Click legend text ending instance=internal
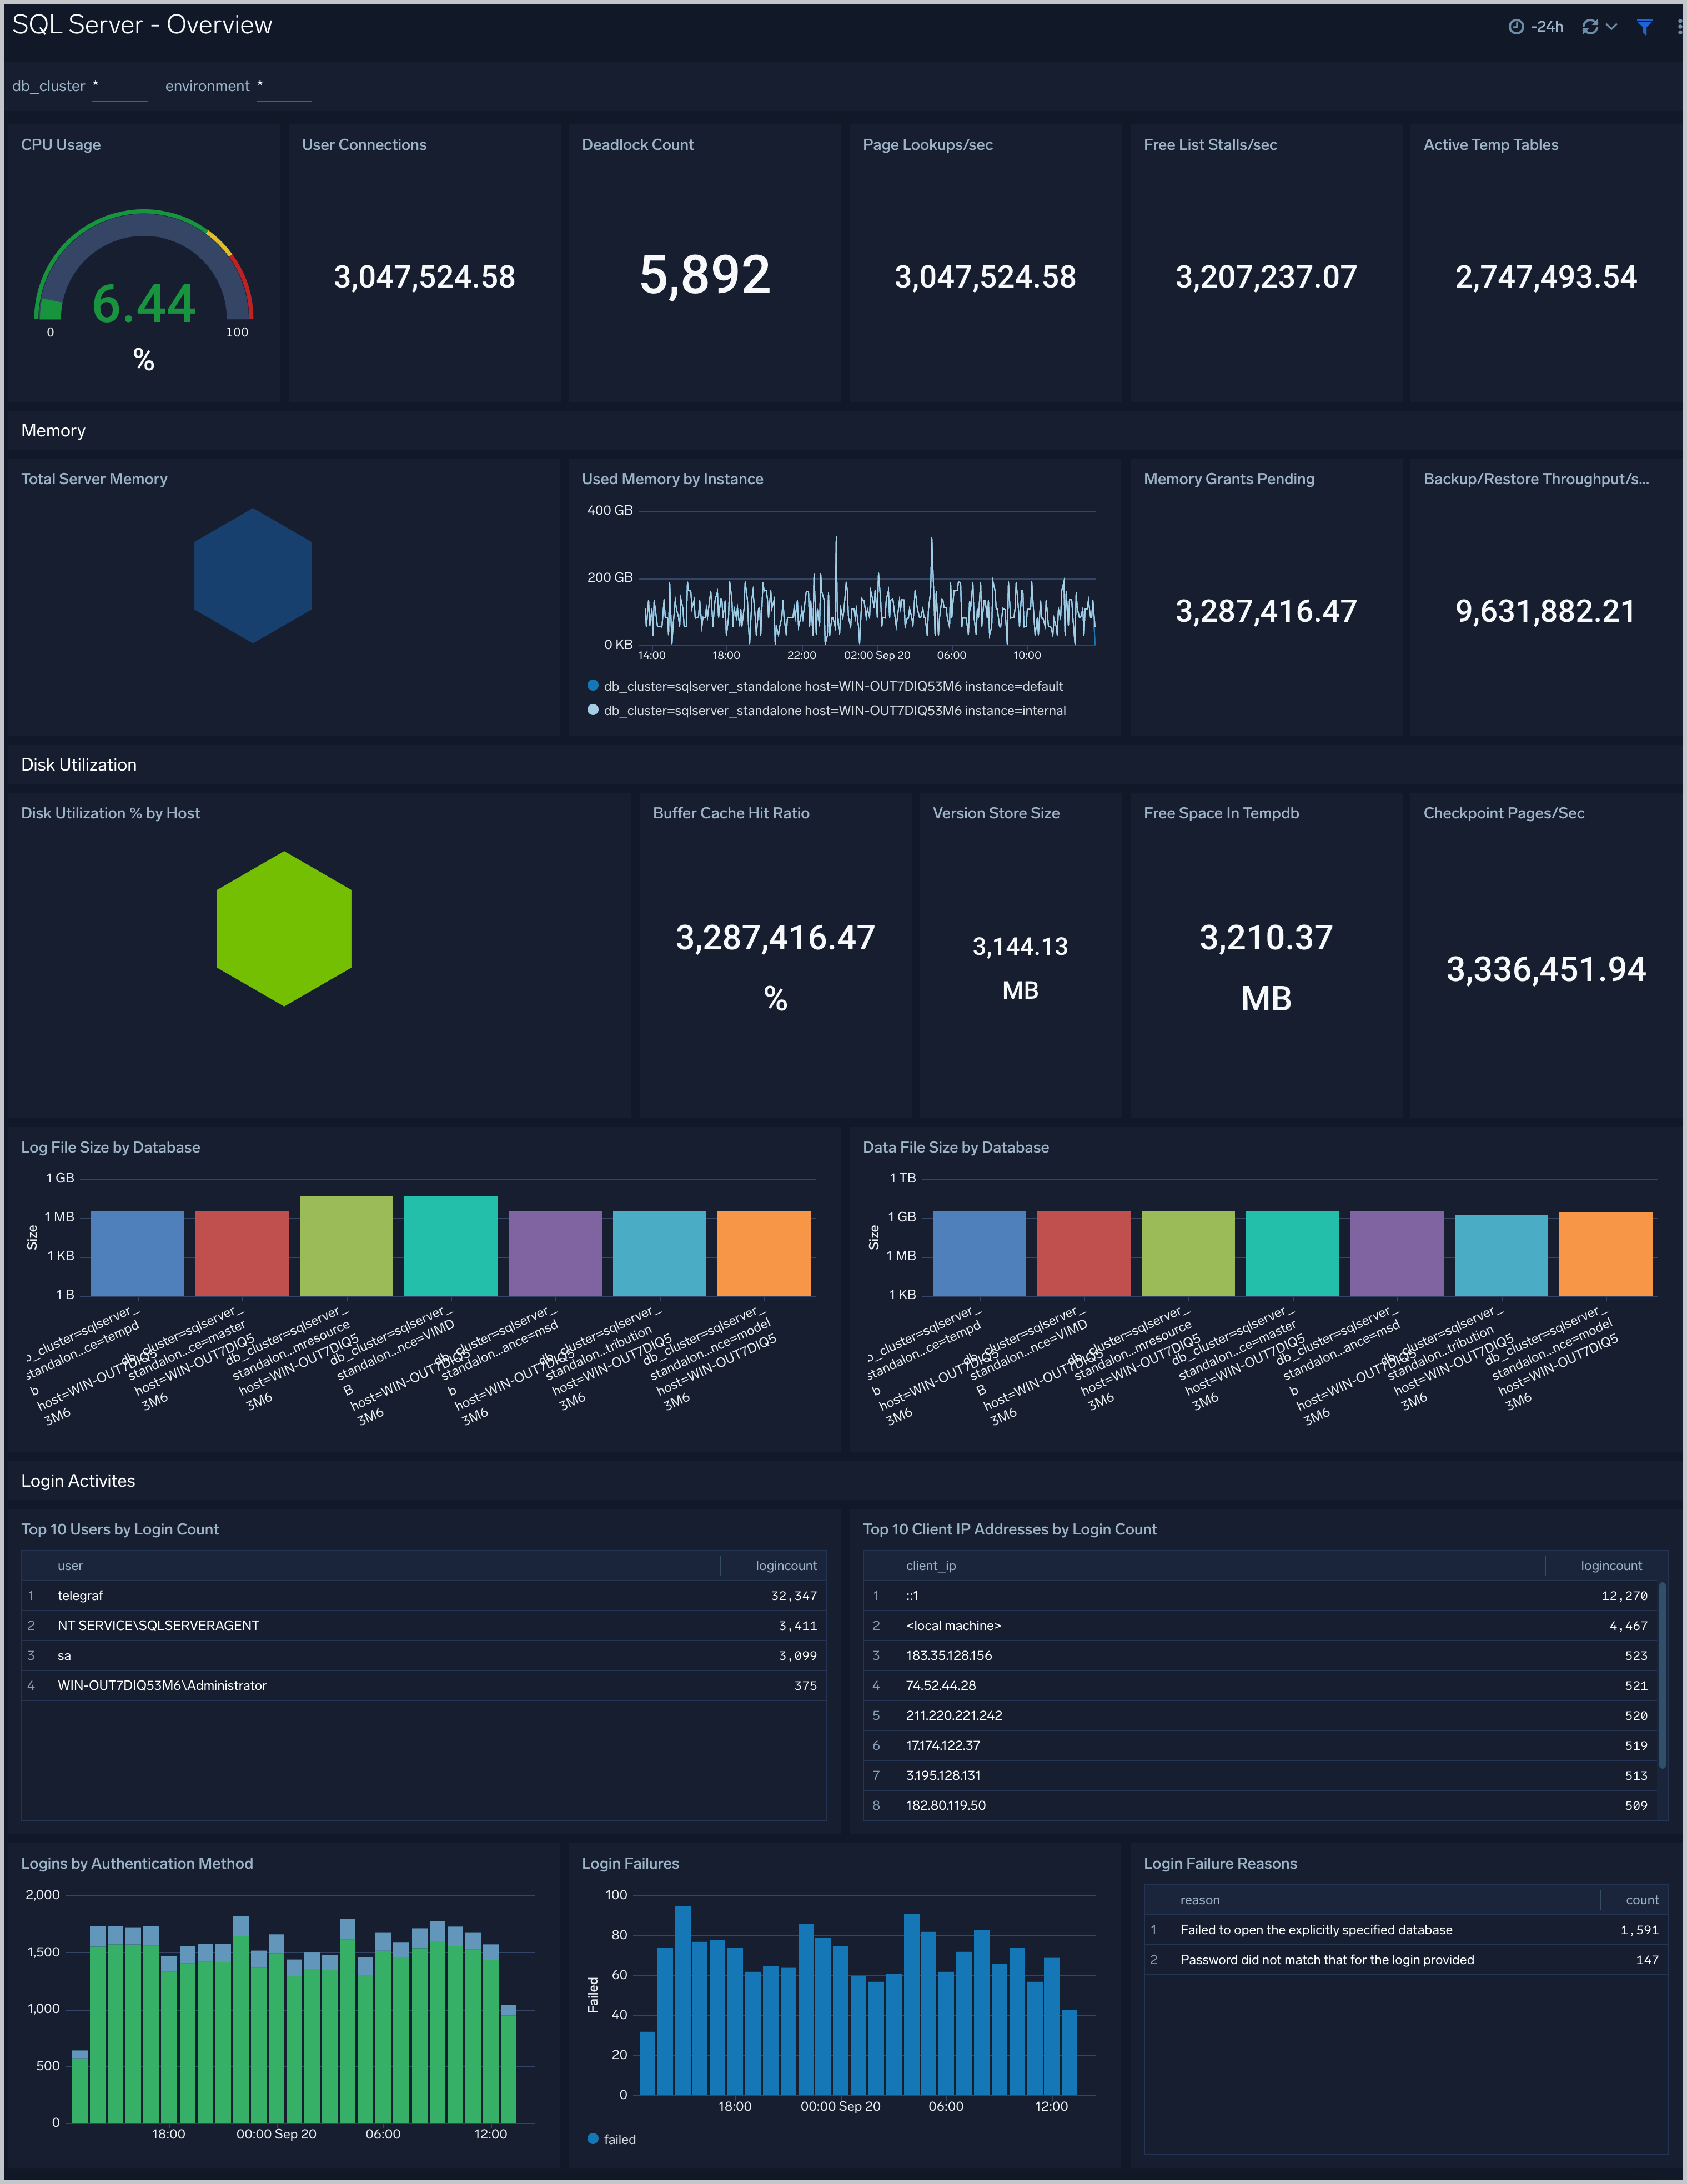The height and width of the screenshot is (2184, 1687). pyautogui.click(x=835, y=711)
